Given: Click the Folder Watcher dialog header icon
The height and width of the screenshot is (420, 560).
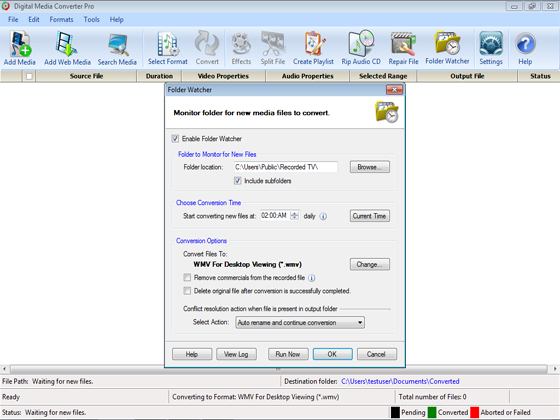Looking at the screenshot, I should [x=386, y=112].
